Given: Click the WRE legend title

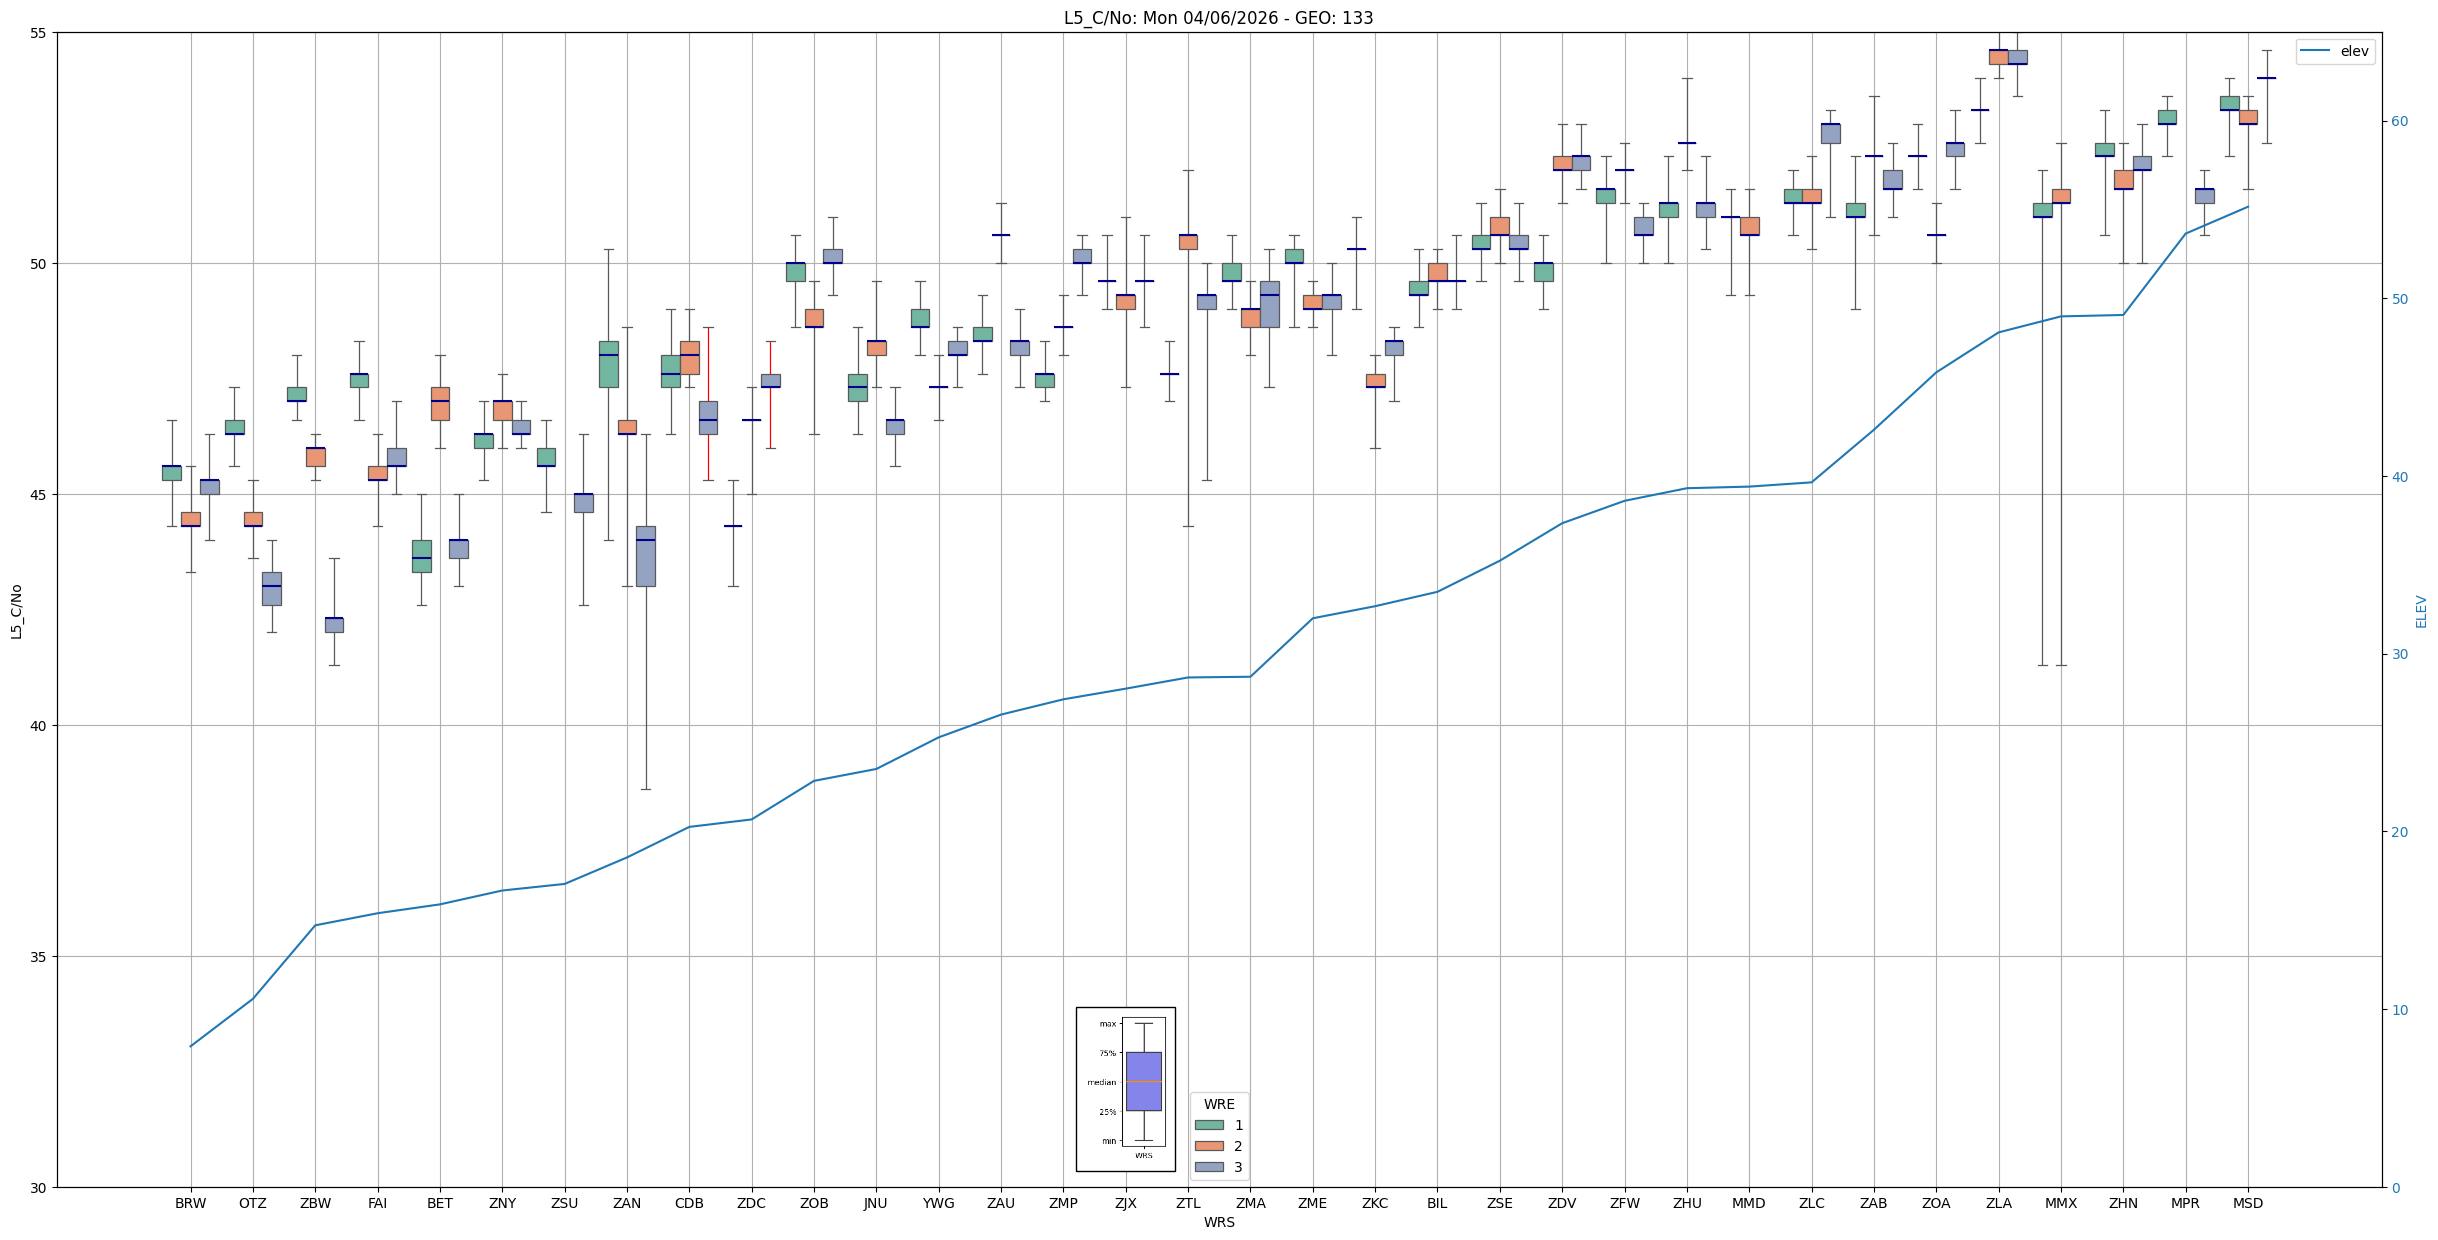Looking at the screenshot, I should click(x=1218, y=1104).
